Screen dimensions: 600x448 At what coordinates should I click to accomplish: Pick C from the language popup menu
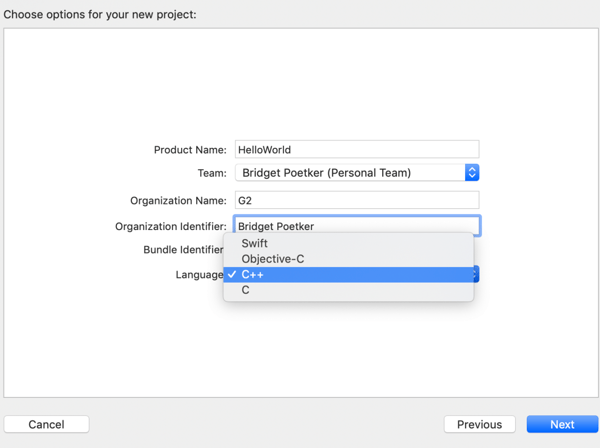tap(349, 290)
